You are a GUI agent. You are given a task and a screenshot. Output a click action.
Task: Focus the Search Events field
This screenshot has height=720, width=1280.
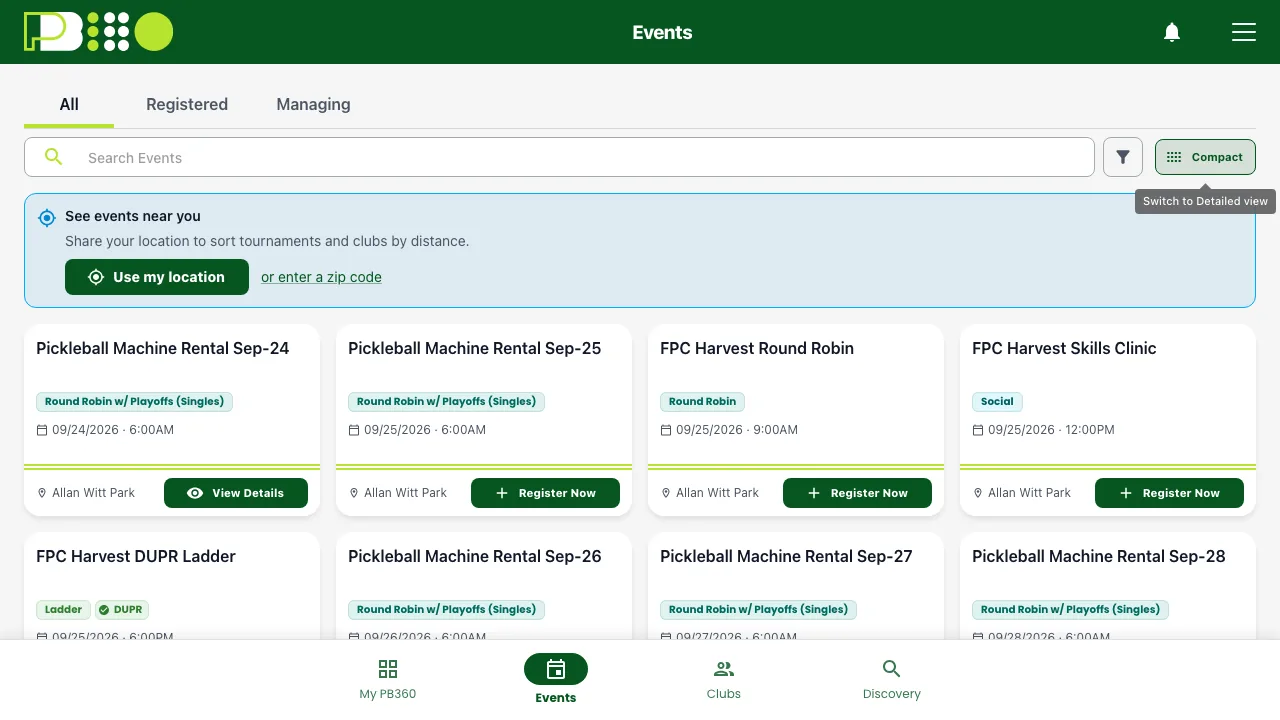559,157
